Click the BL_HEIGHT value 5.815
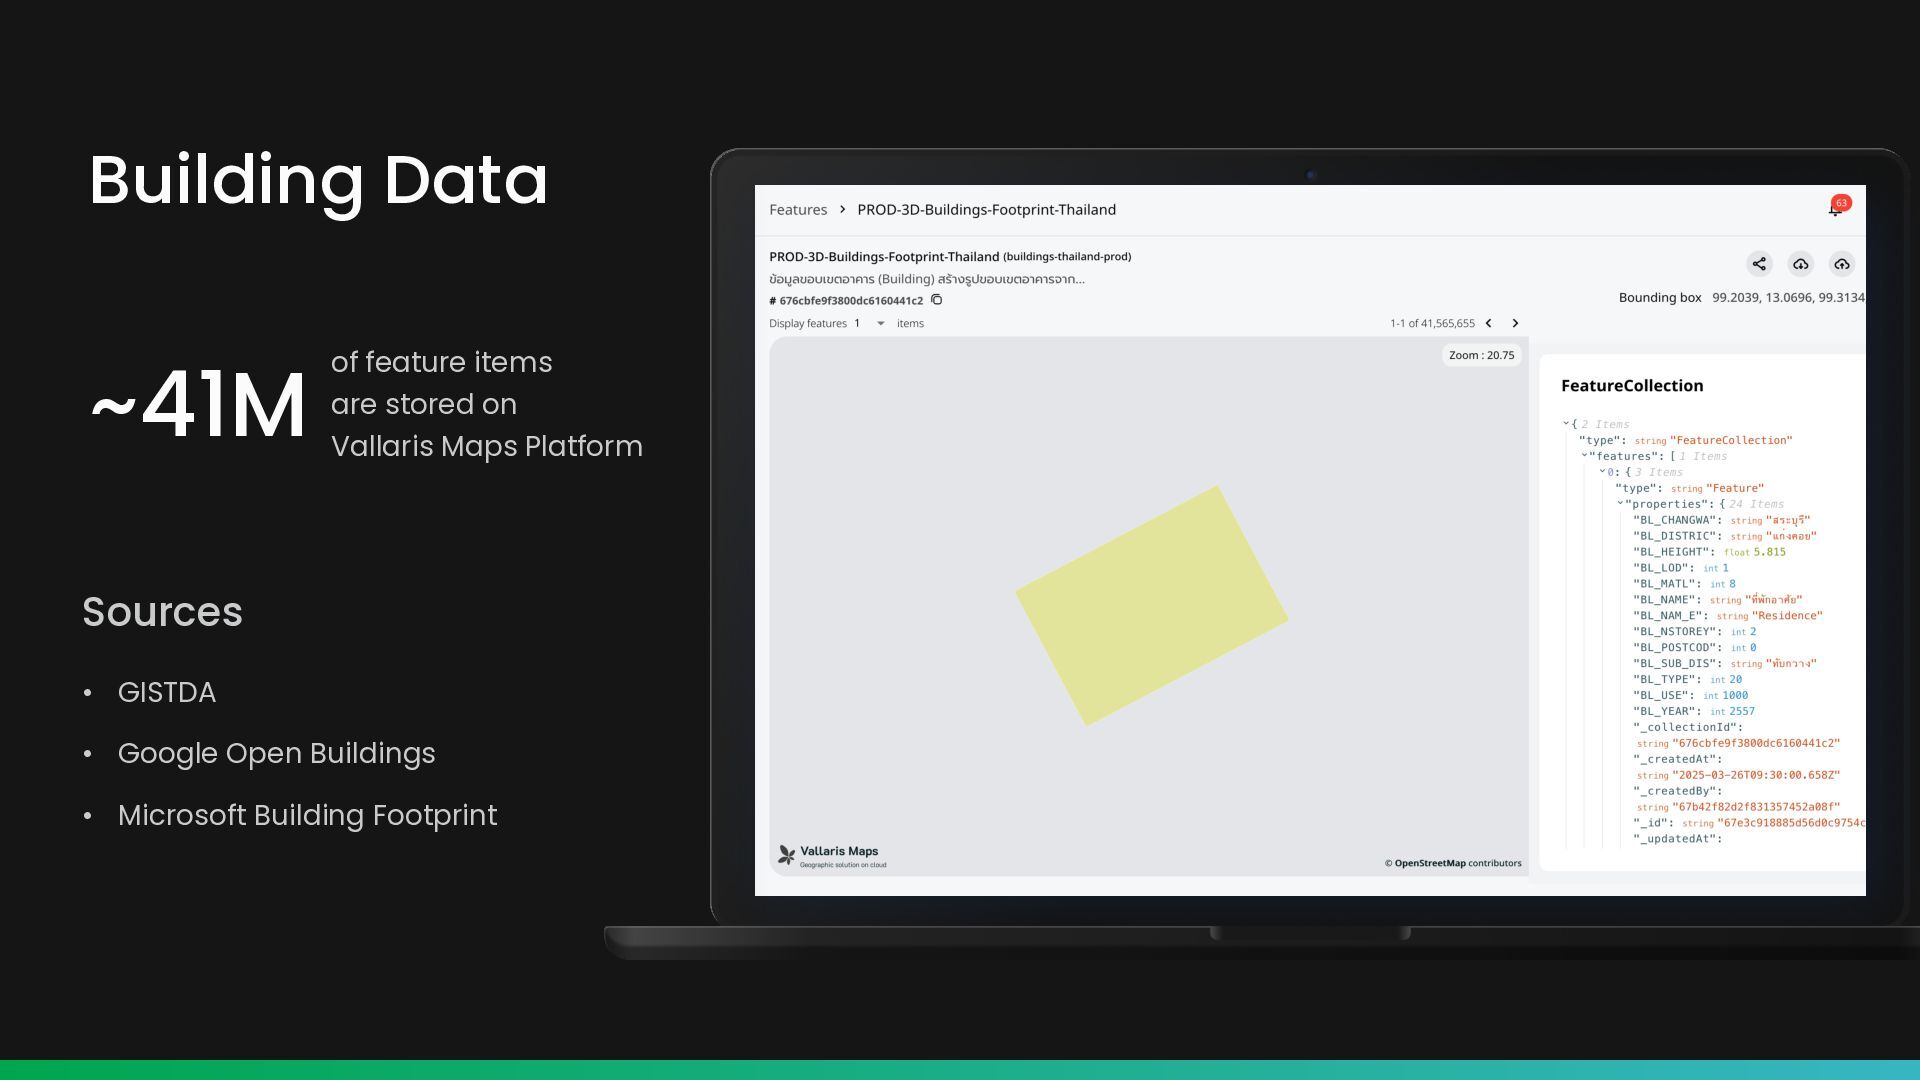 pyautogui.click(x=1769, y=552)
